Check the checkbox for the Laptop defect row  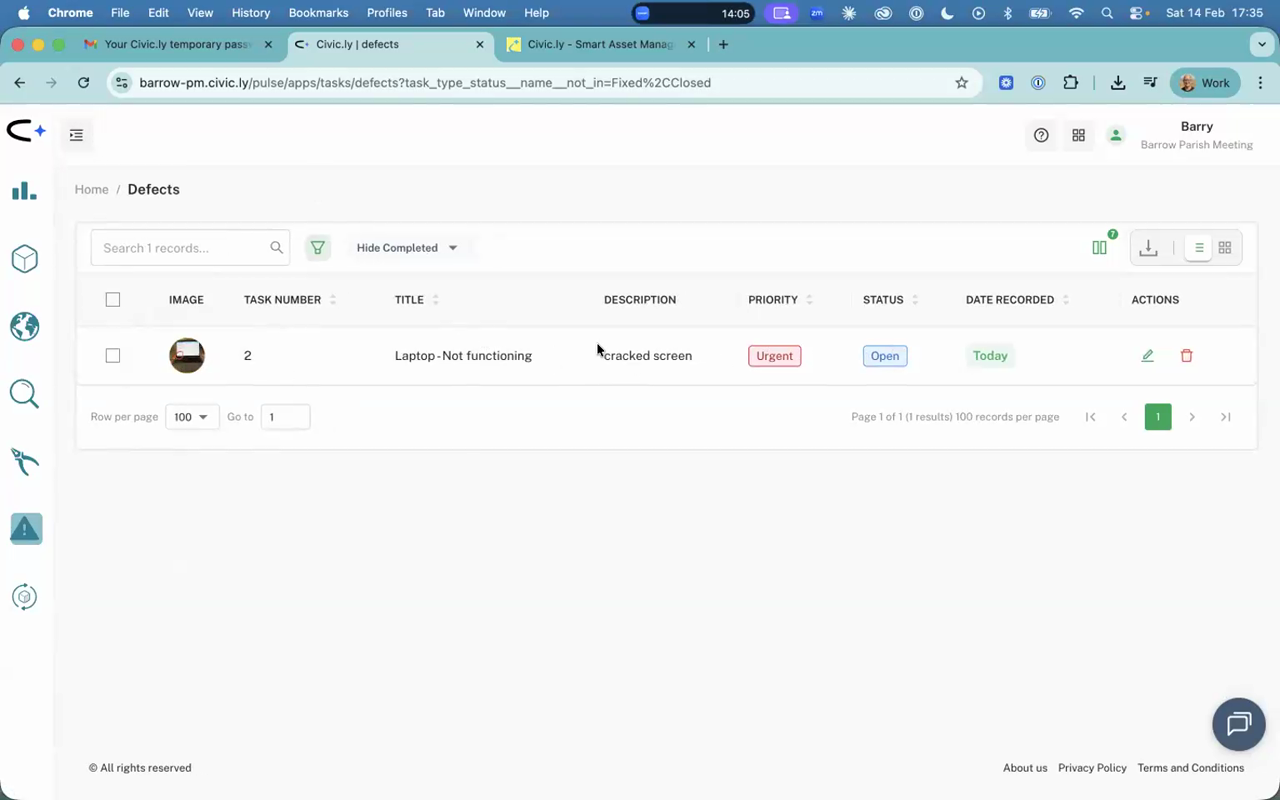point(112,355)
